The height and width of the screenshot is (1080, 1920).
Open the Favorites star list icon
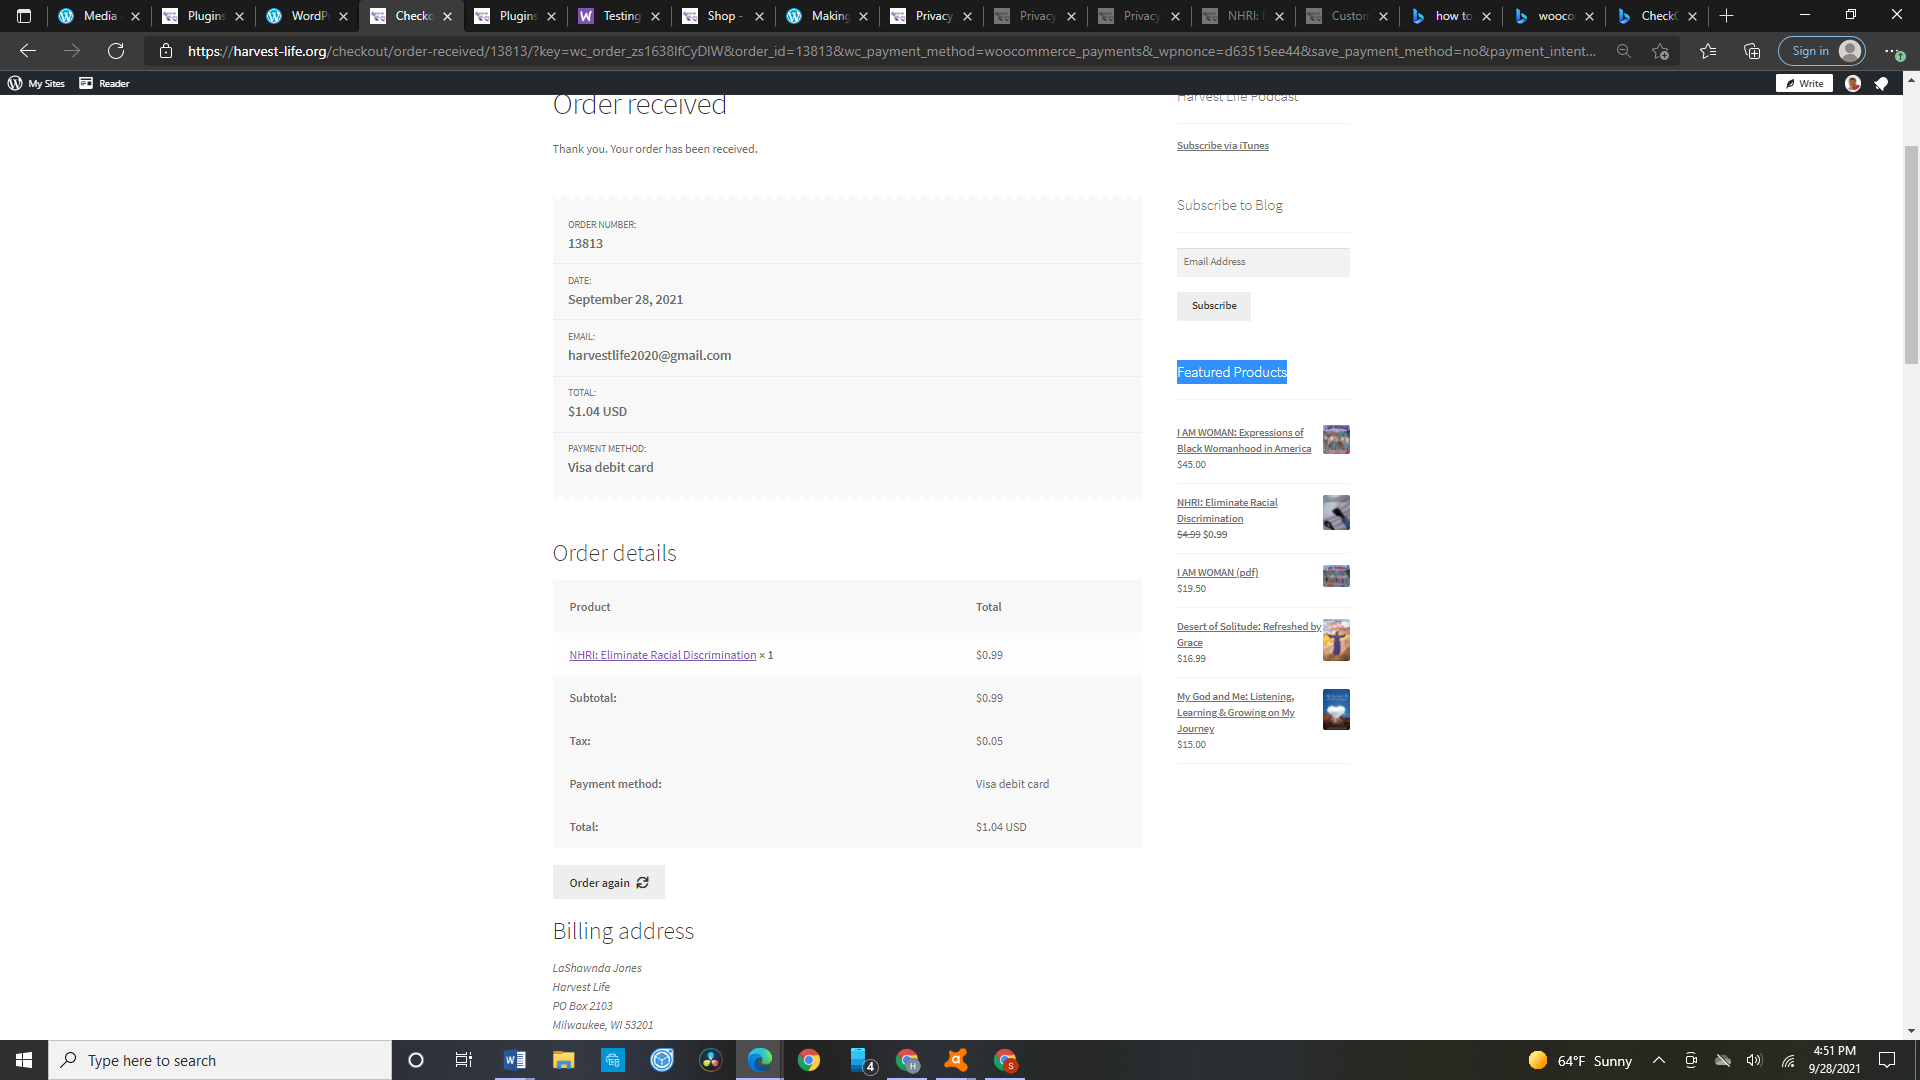[x=1707, y=51]
